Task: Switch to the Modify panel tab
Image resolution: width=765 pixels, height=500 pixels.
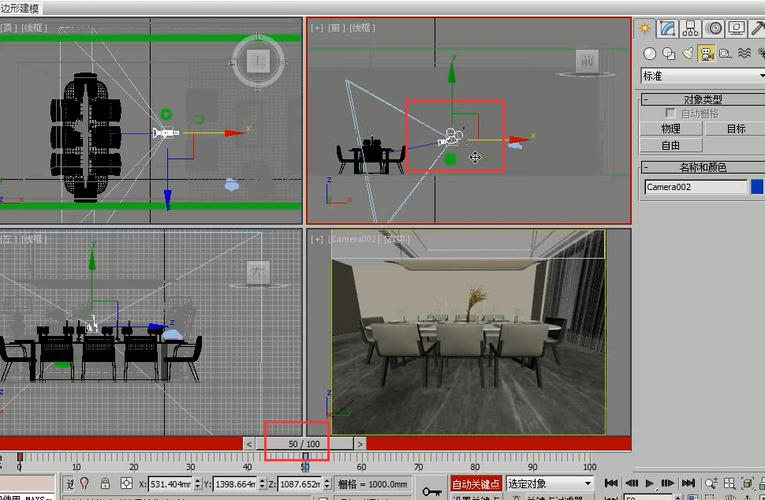Action: point(667,28)
